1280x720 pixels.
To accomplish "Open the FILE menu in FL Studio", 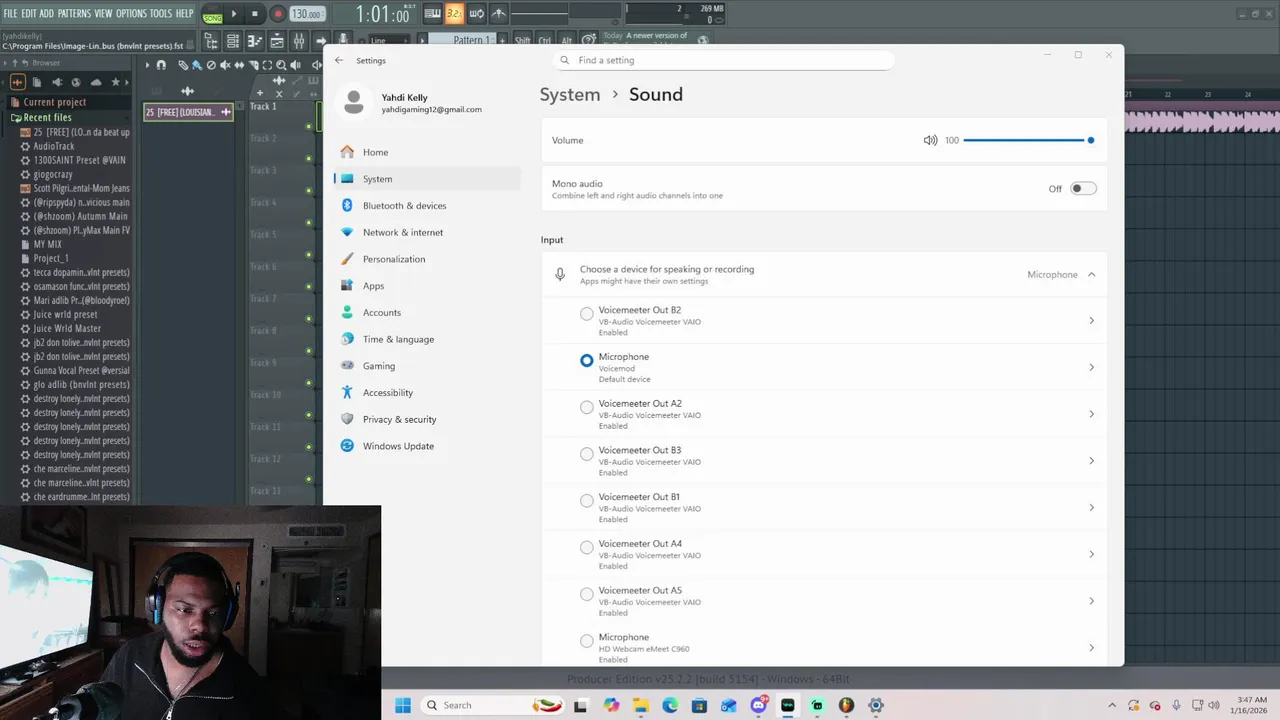I will [10, 13].
